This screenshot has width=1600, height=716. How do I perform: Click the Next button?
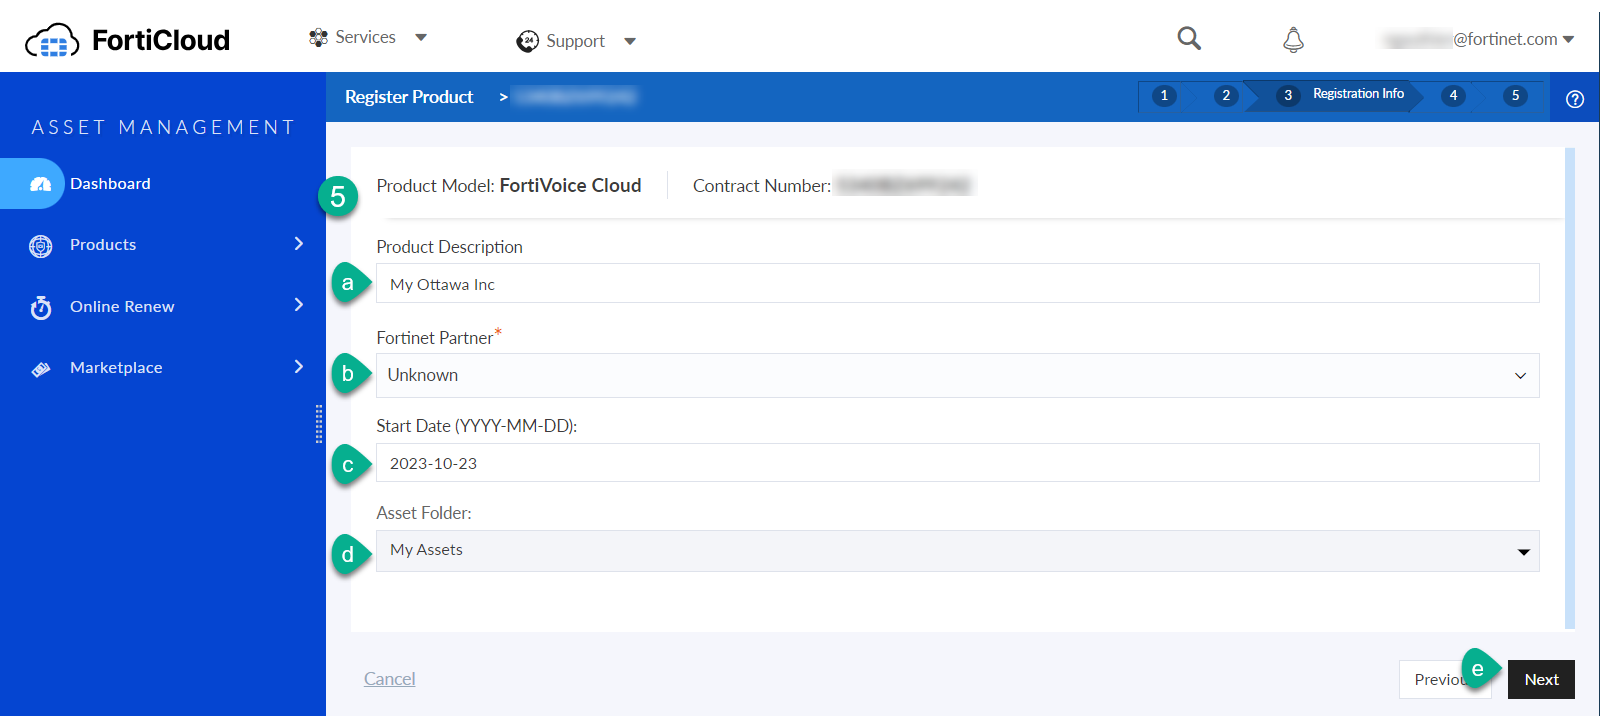1541,680
